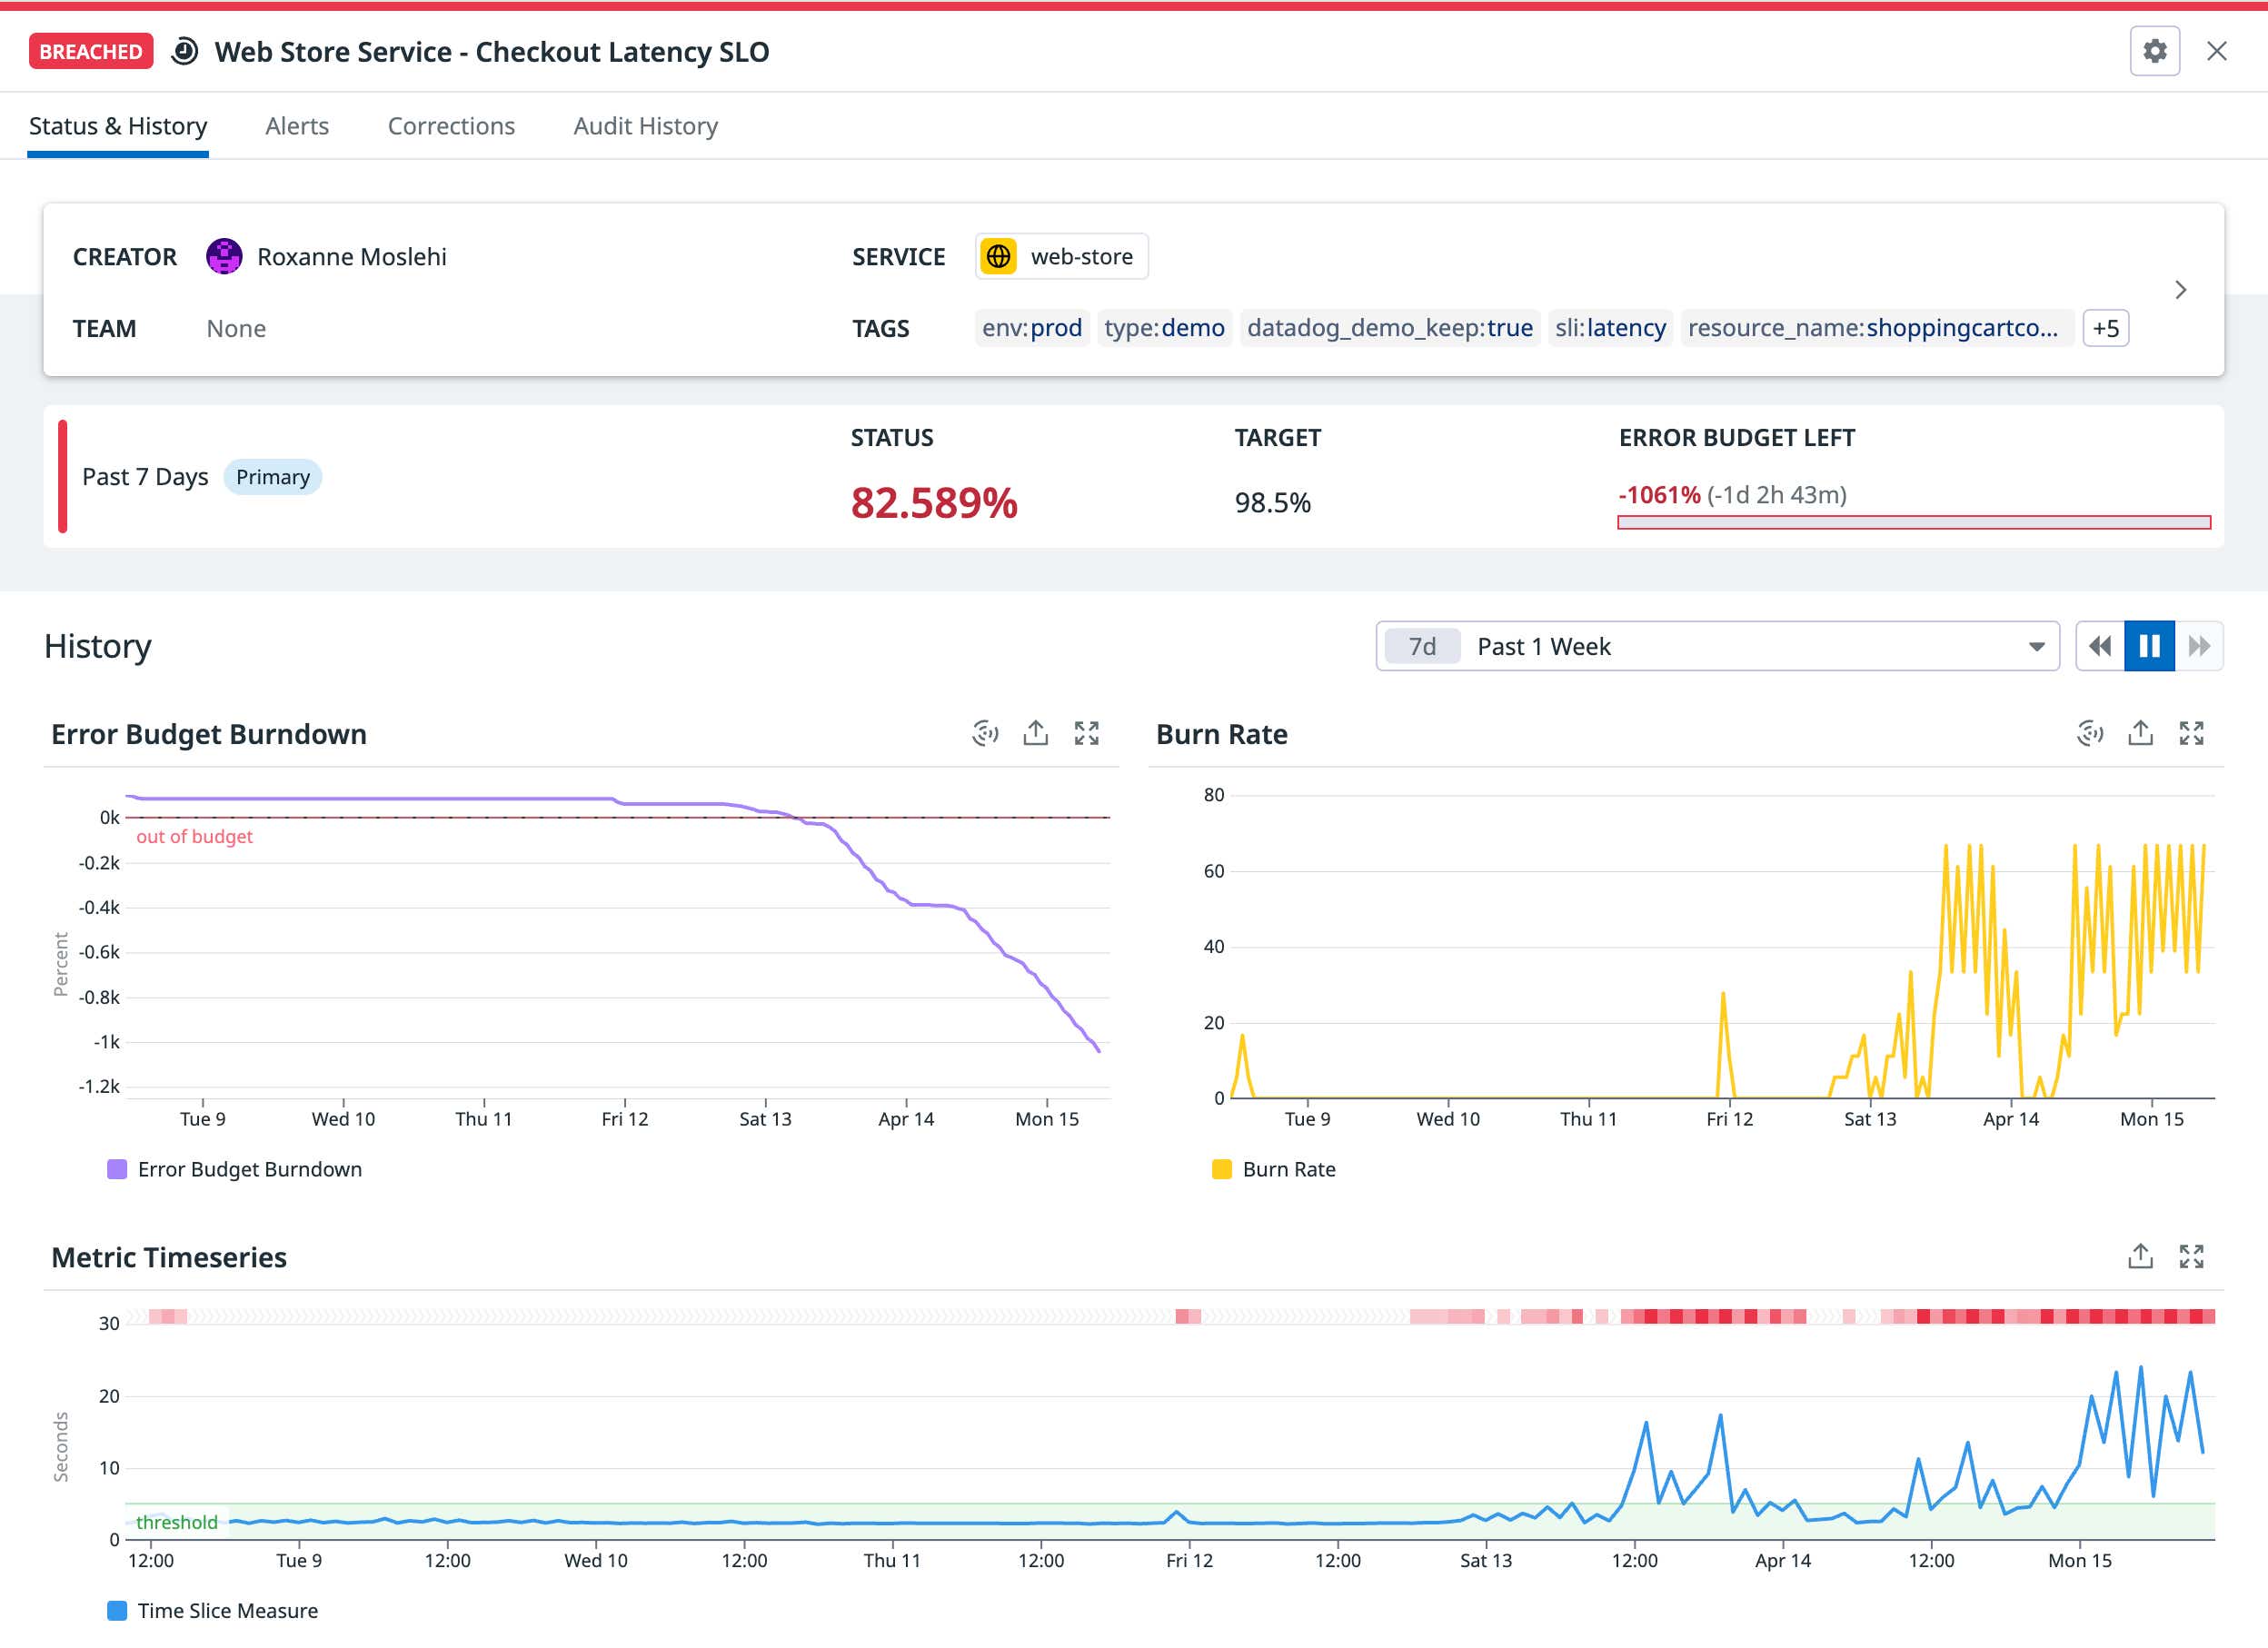The image size is (2268, 1648).
Task: Click the Past 7 Days label
Action: [x=145, y=477]
